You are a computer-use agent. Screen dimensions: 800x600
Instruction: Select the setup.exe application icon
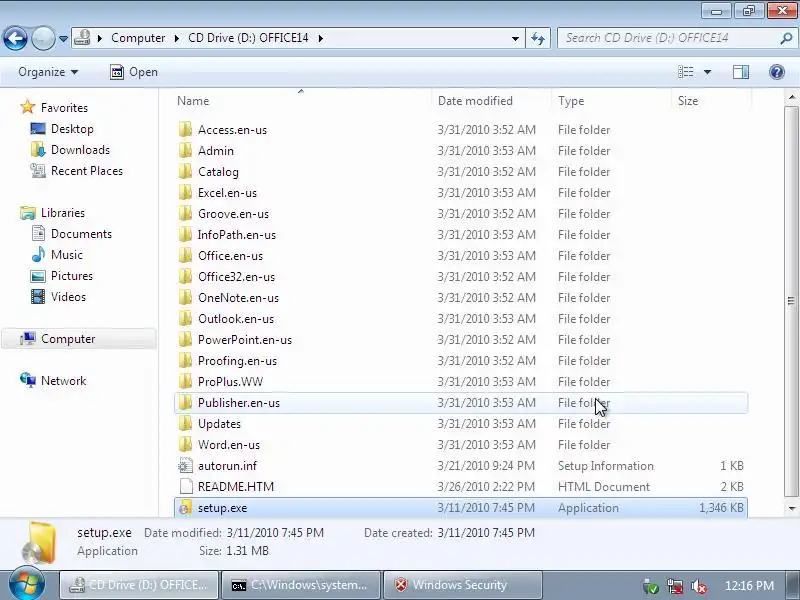[185, 507]
